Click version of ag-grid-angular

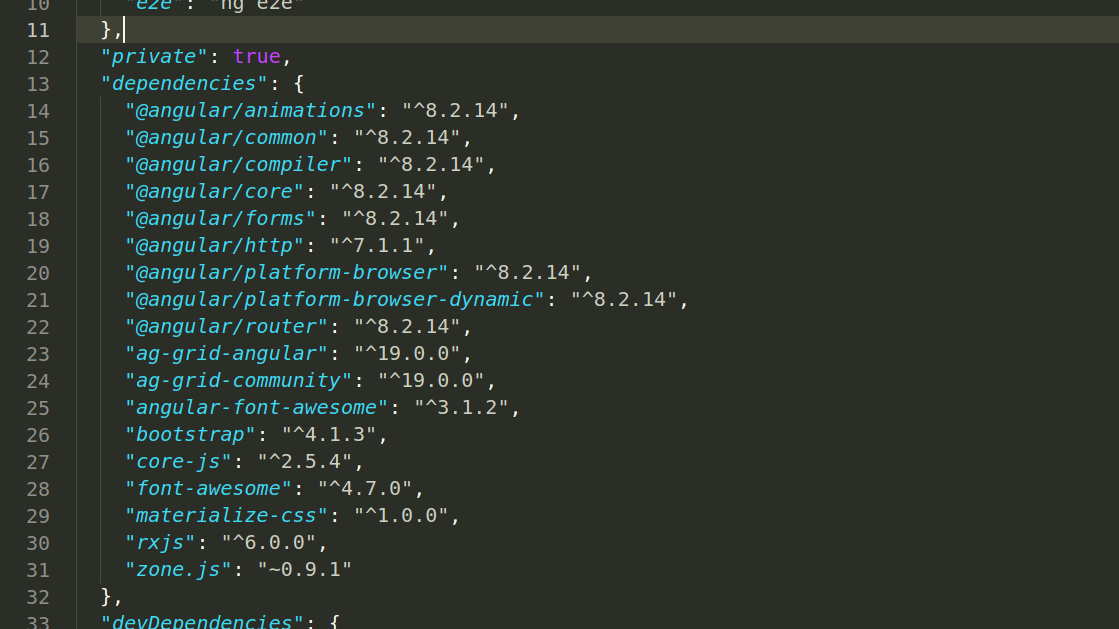click(407, 353)
